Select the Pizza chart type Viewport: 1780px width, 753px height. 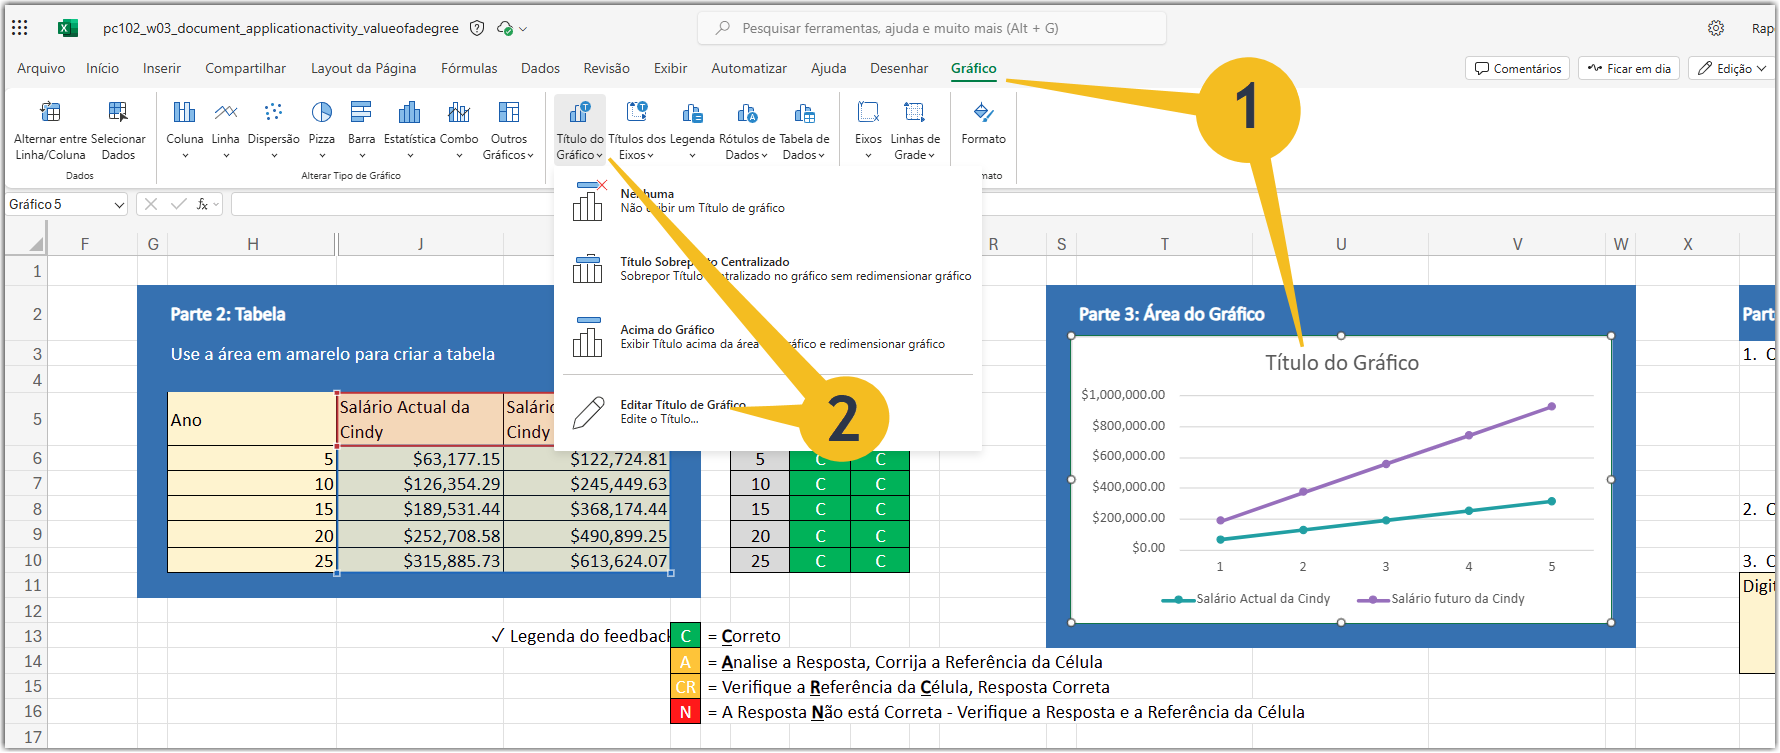[322, 130]
